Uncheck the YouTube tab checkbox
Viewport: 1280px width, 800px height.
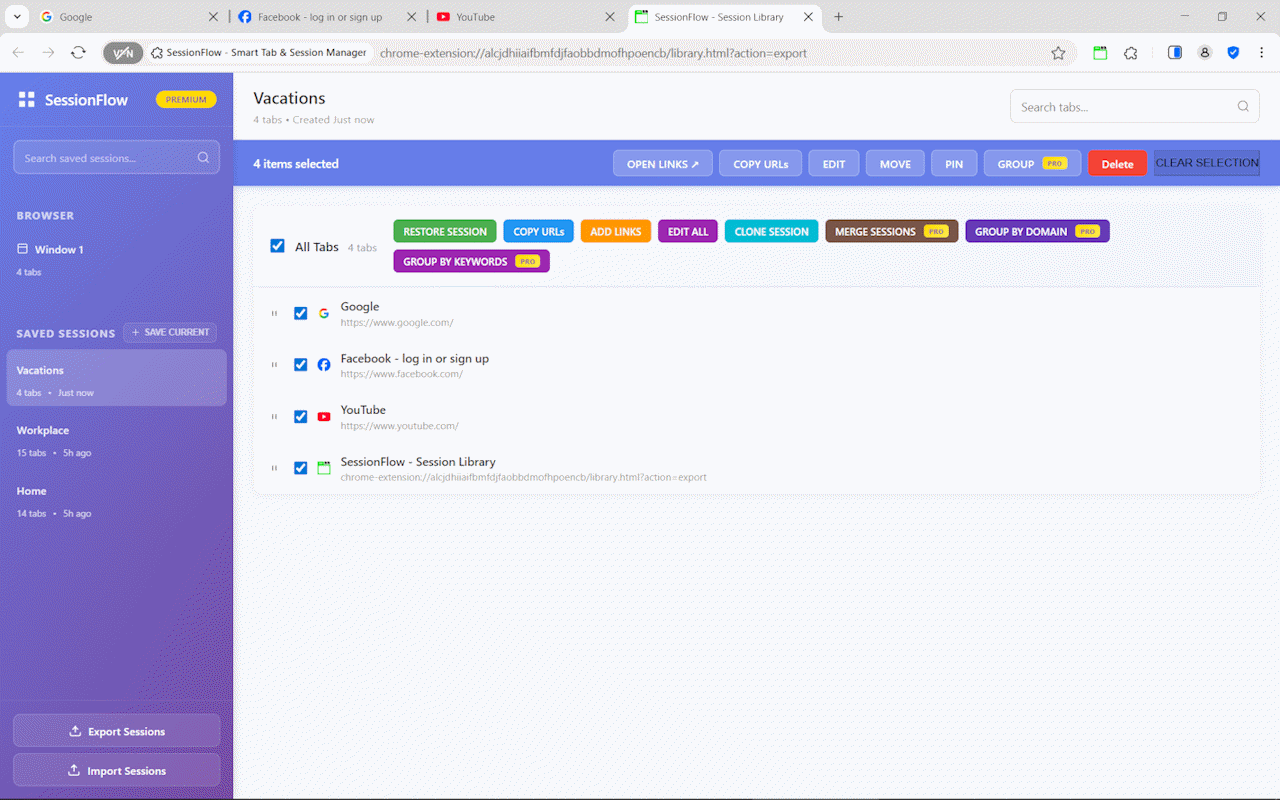(x=300, y=416)
